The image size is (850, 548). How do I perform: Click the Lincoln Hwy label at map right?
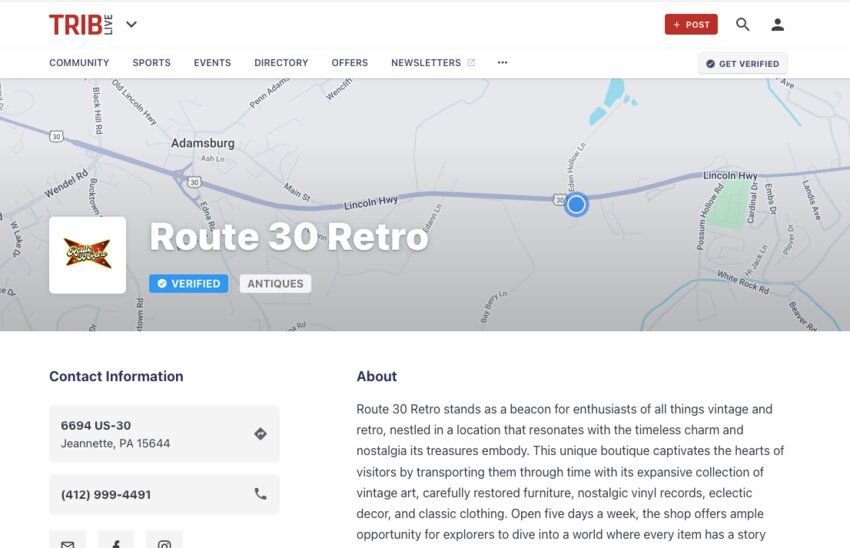pyautogui.click(x=730, y=176)
